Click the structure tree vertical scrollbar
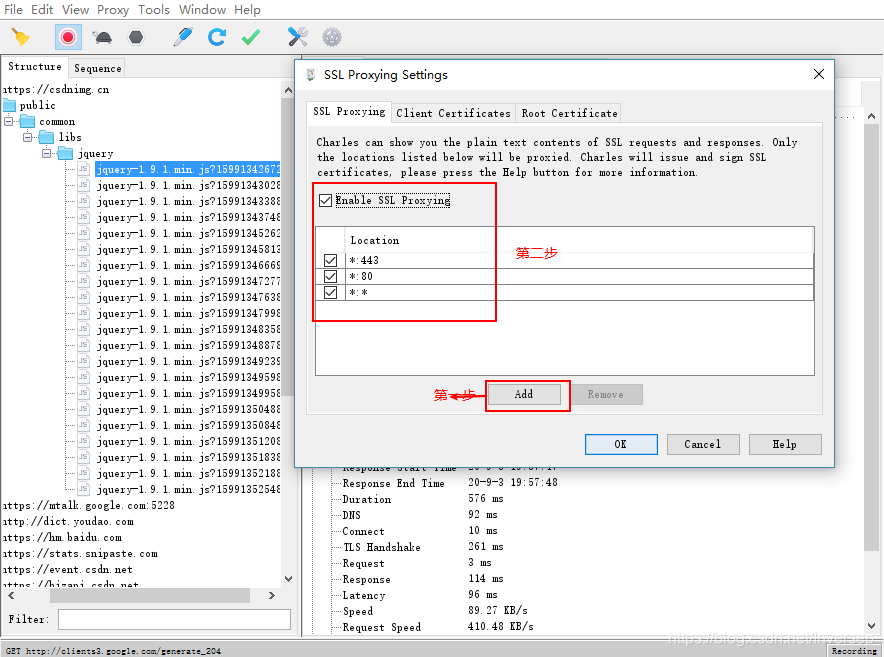Image resolution: width=884 pixels, height=657 pixels. tap(288, 247)
